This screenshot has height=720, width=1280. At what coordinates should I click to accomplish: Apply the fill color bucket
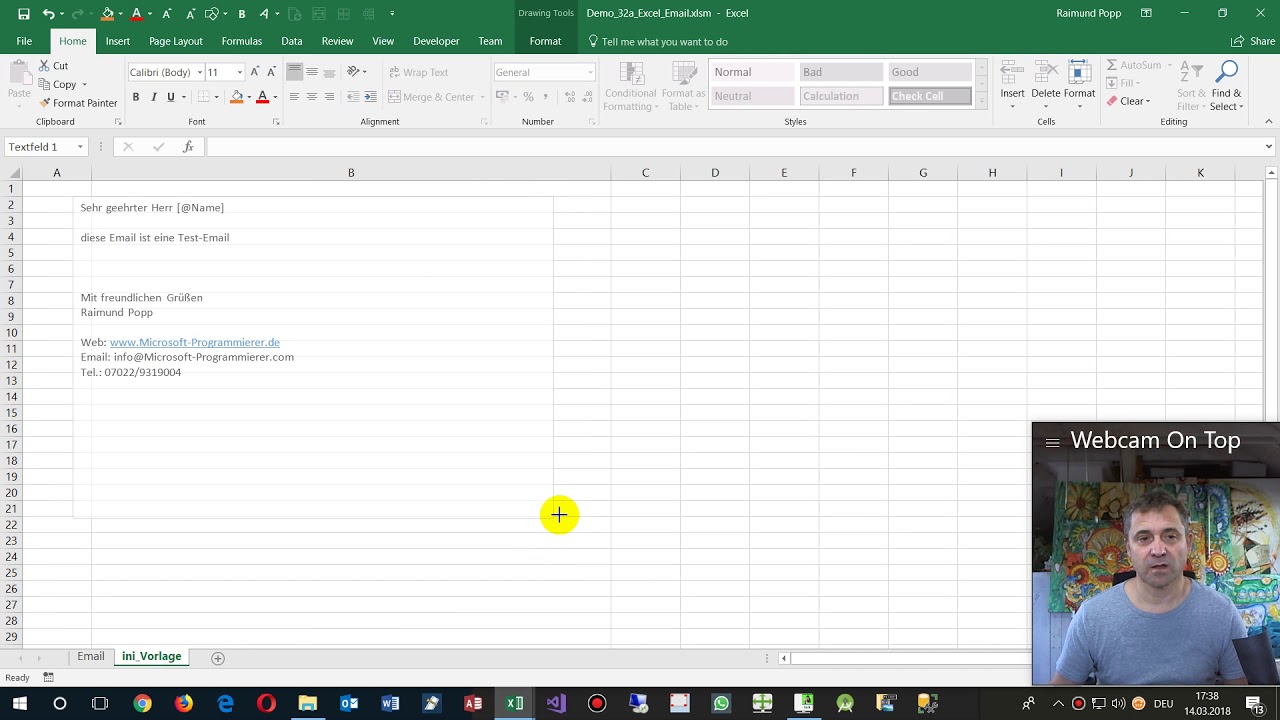coord(237,97)
